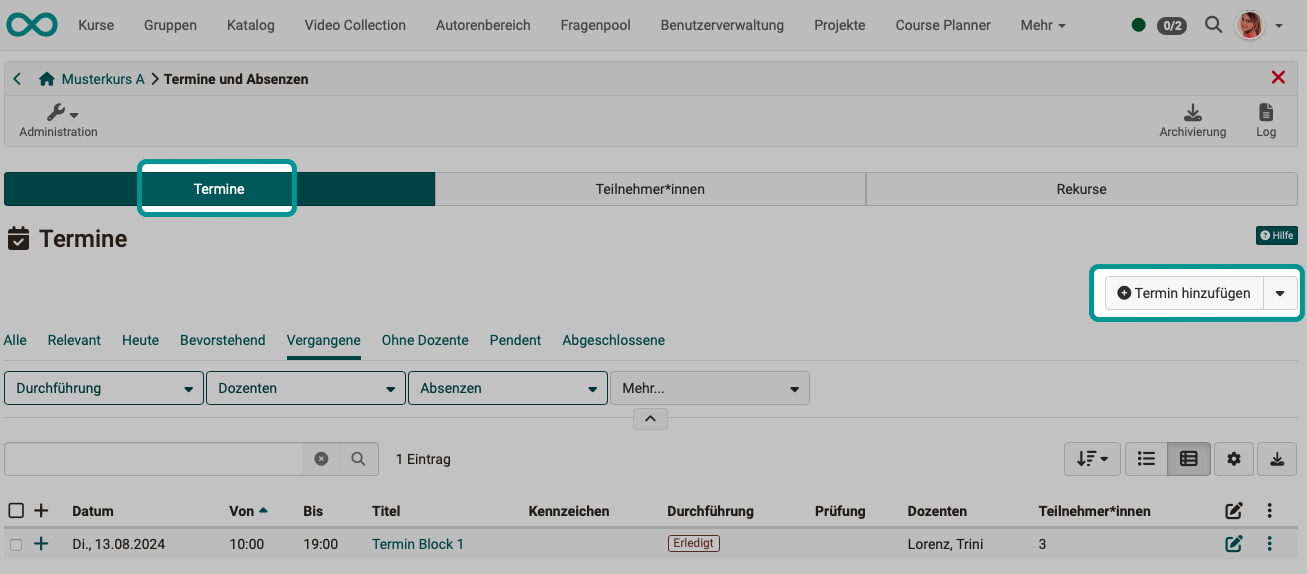Viewport: 1307px width, 574px height.
Task: Open the user menu arrow beside the avatar
Action: 1279,26
